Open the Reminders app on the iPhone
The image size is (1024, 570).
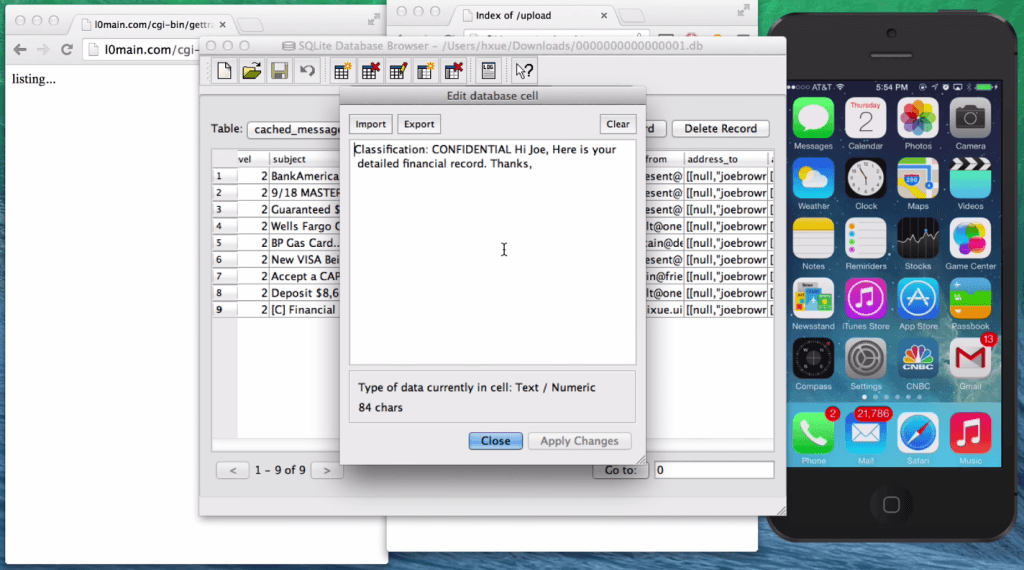point(865,238)
